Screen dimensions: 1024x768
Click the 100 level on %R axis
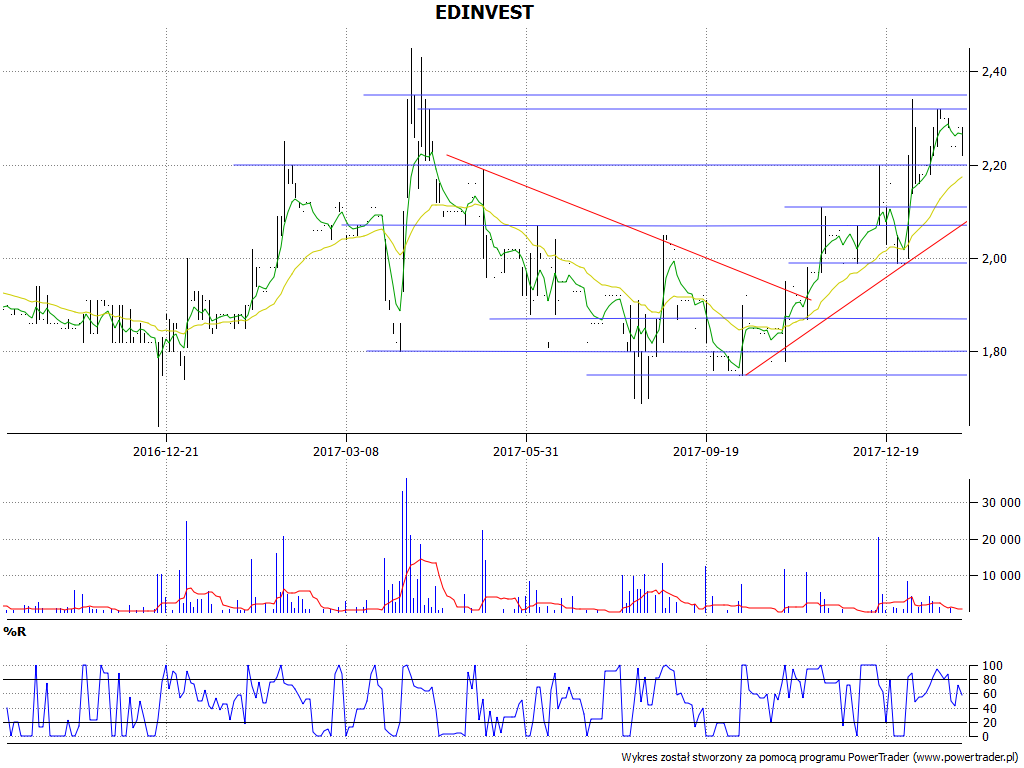[991, 665]
